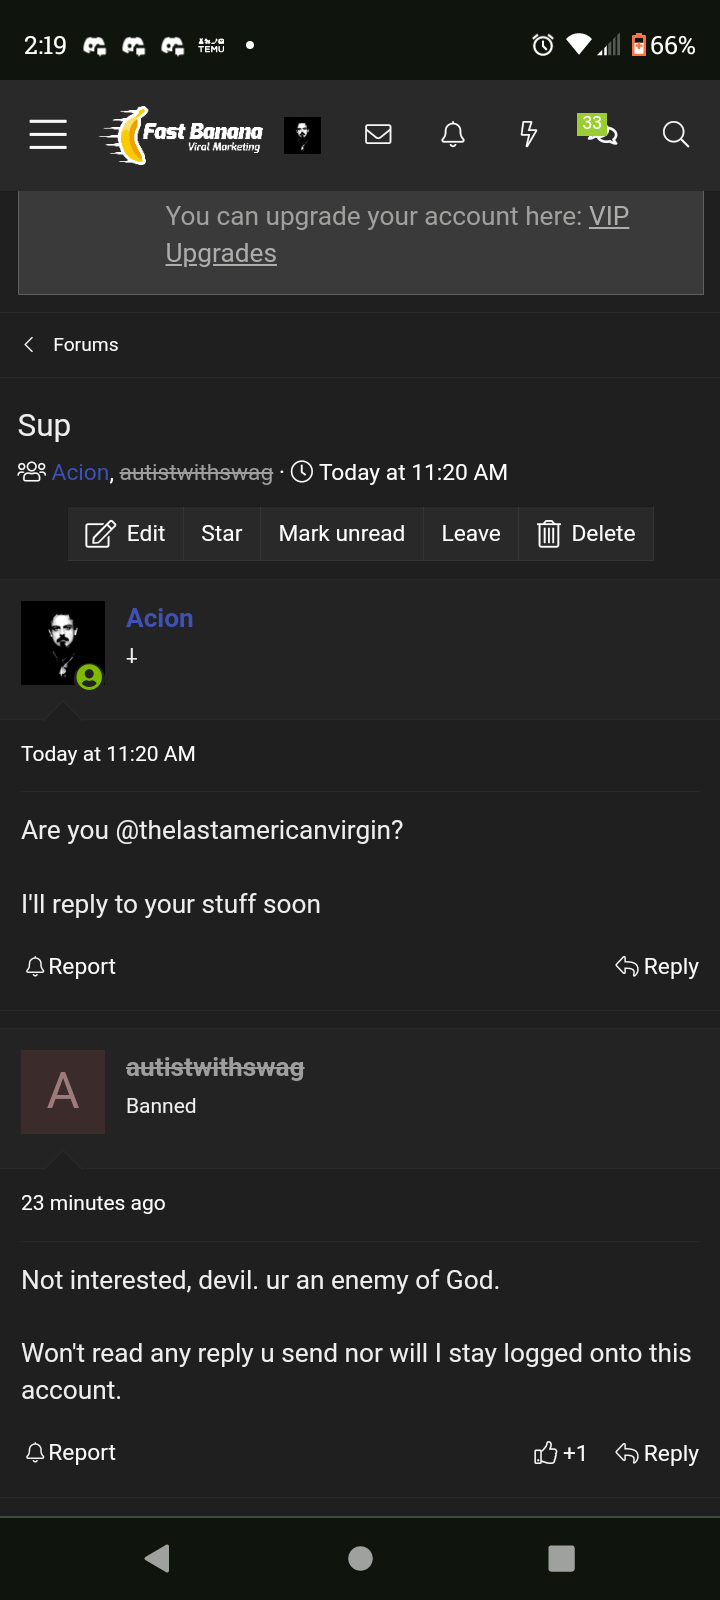The image size is (720, 1600).
Task: Star this conversation
Action: 221,533
